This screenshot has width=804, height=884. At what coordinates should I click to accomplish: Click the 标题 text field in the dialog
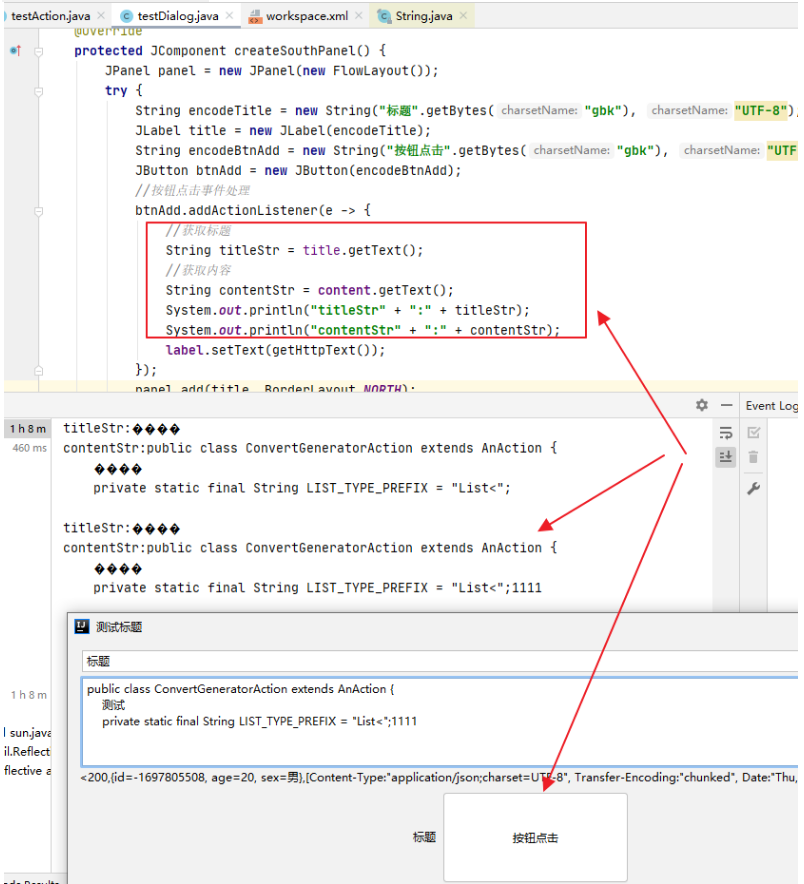tap(440, 661)
